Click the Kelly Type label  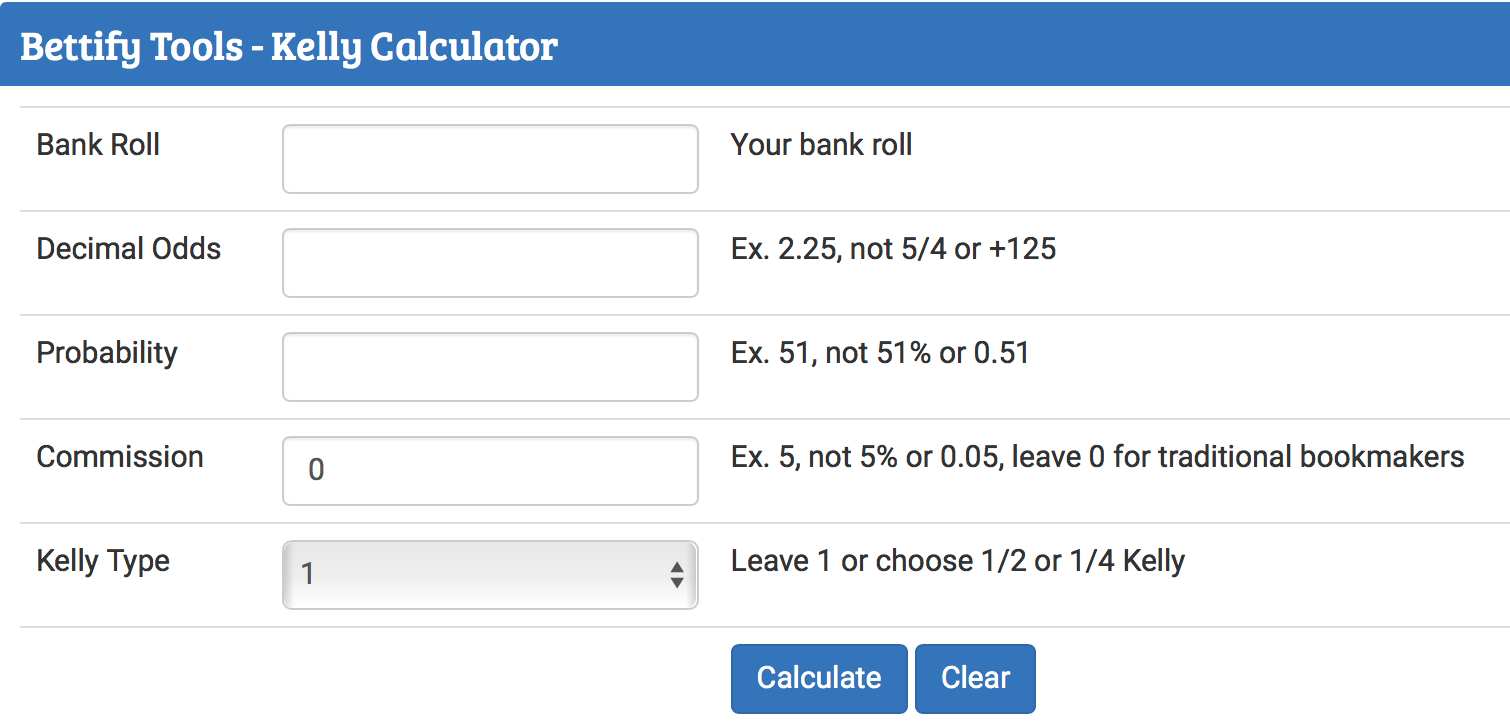coord(103,561)
